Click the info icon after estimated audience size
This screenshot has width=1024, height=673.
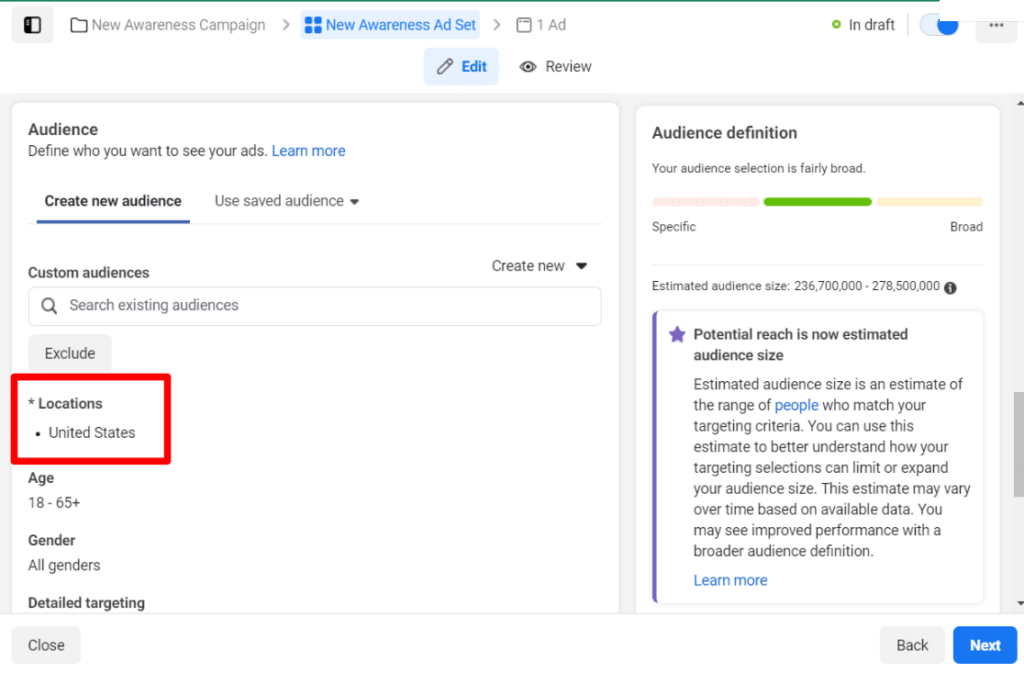(x=950, y=287)
